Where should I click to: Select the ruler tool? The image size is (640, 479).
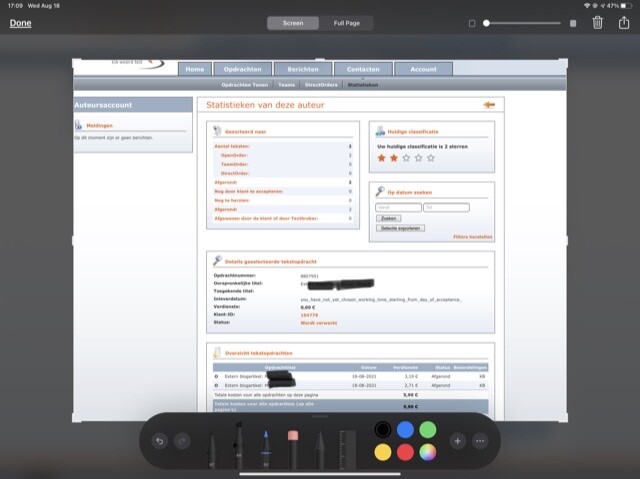[347, 449]
